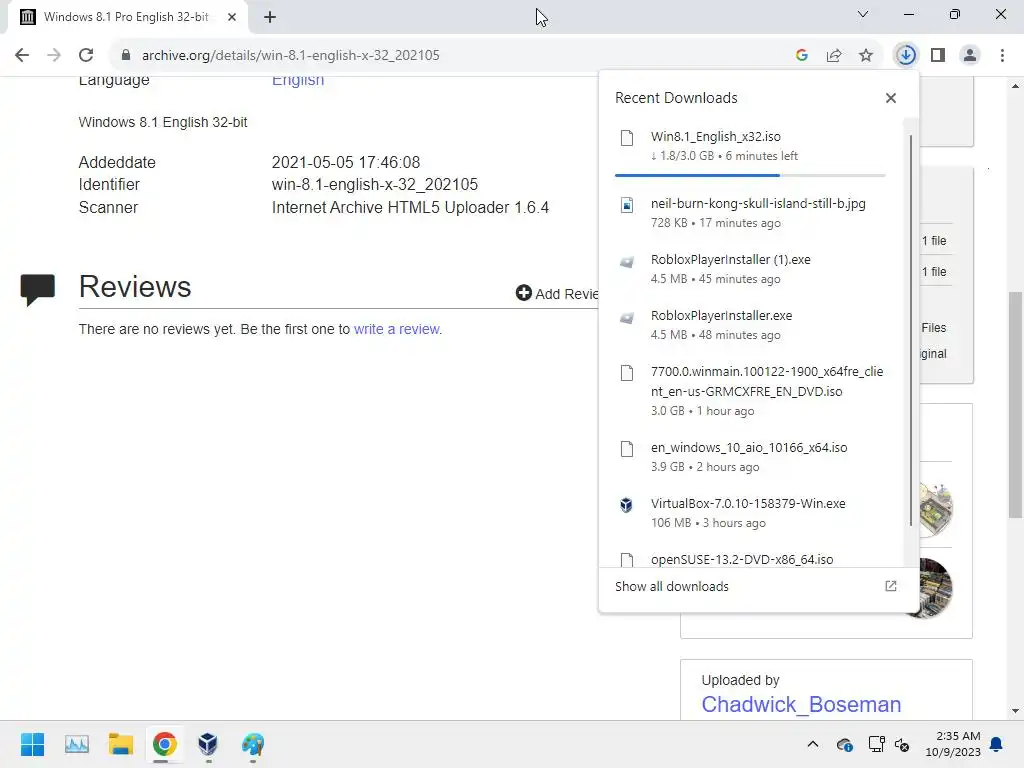The image size is (1024, 768).
Task: Open RobloxPlayerInstaller (1).exe download
Action: 750,269
